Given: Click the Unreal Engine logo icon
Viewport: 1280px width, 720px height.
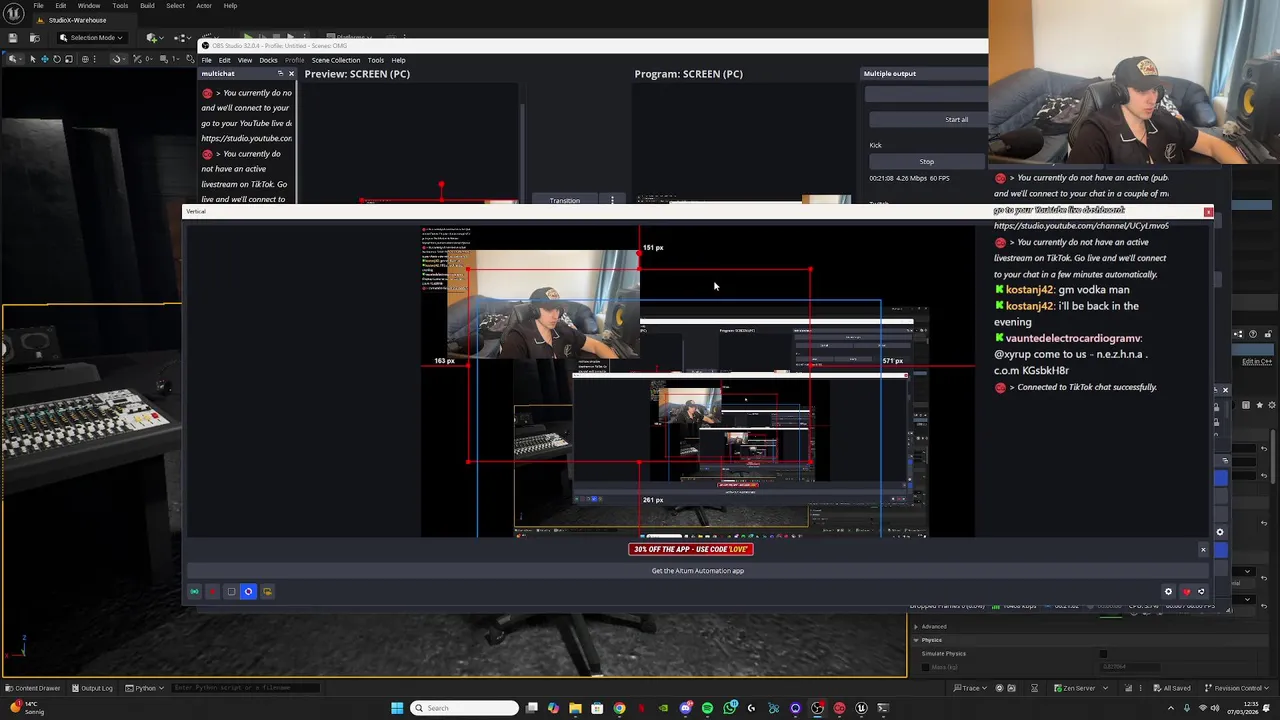Looking at the screenshot, I should pyautogui.click(x=15, y=13).
